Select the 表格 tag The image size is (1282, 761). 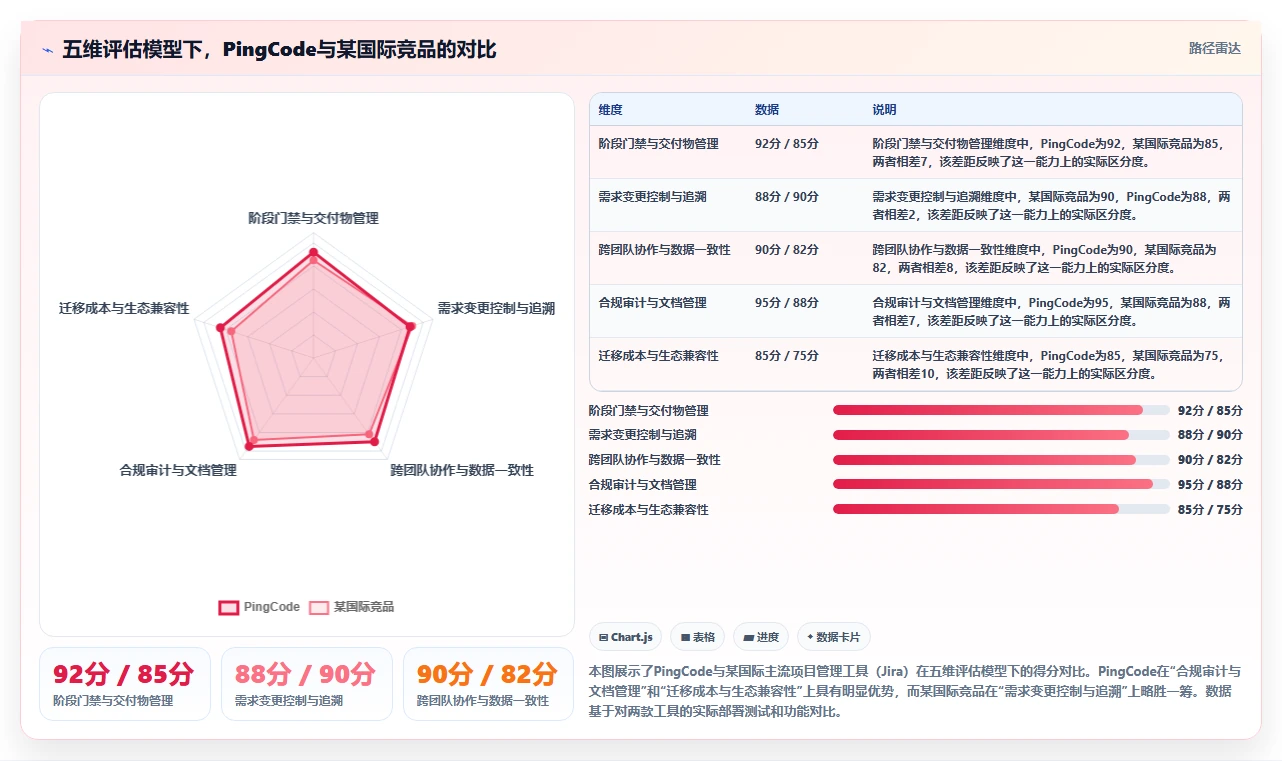697,637
